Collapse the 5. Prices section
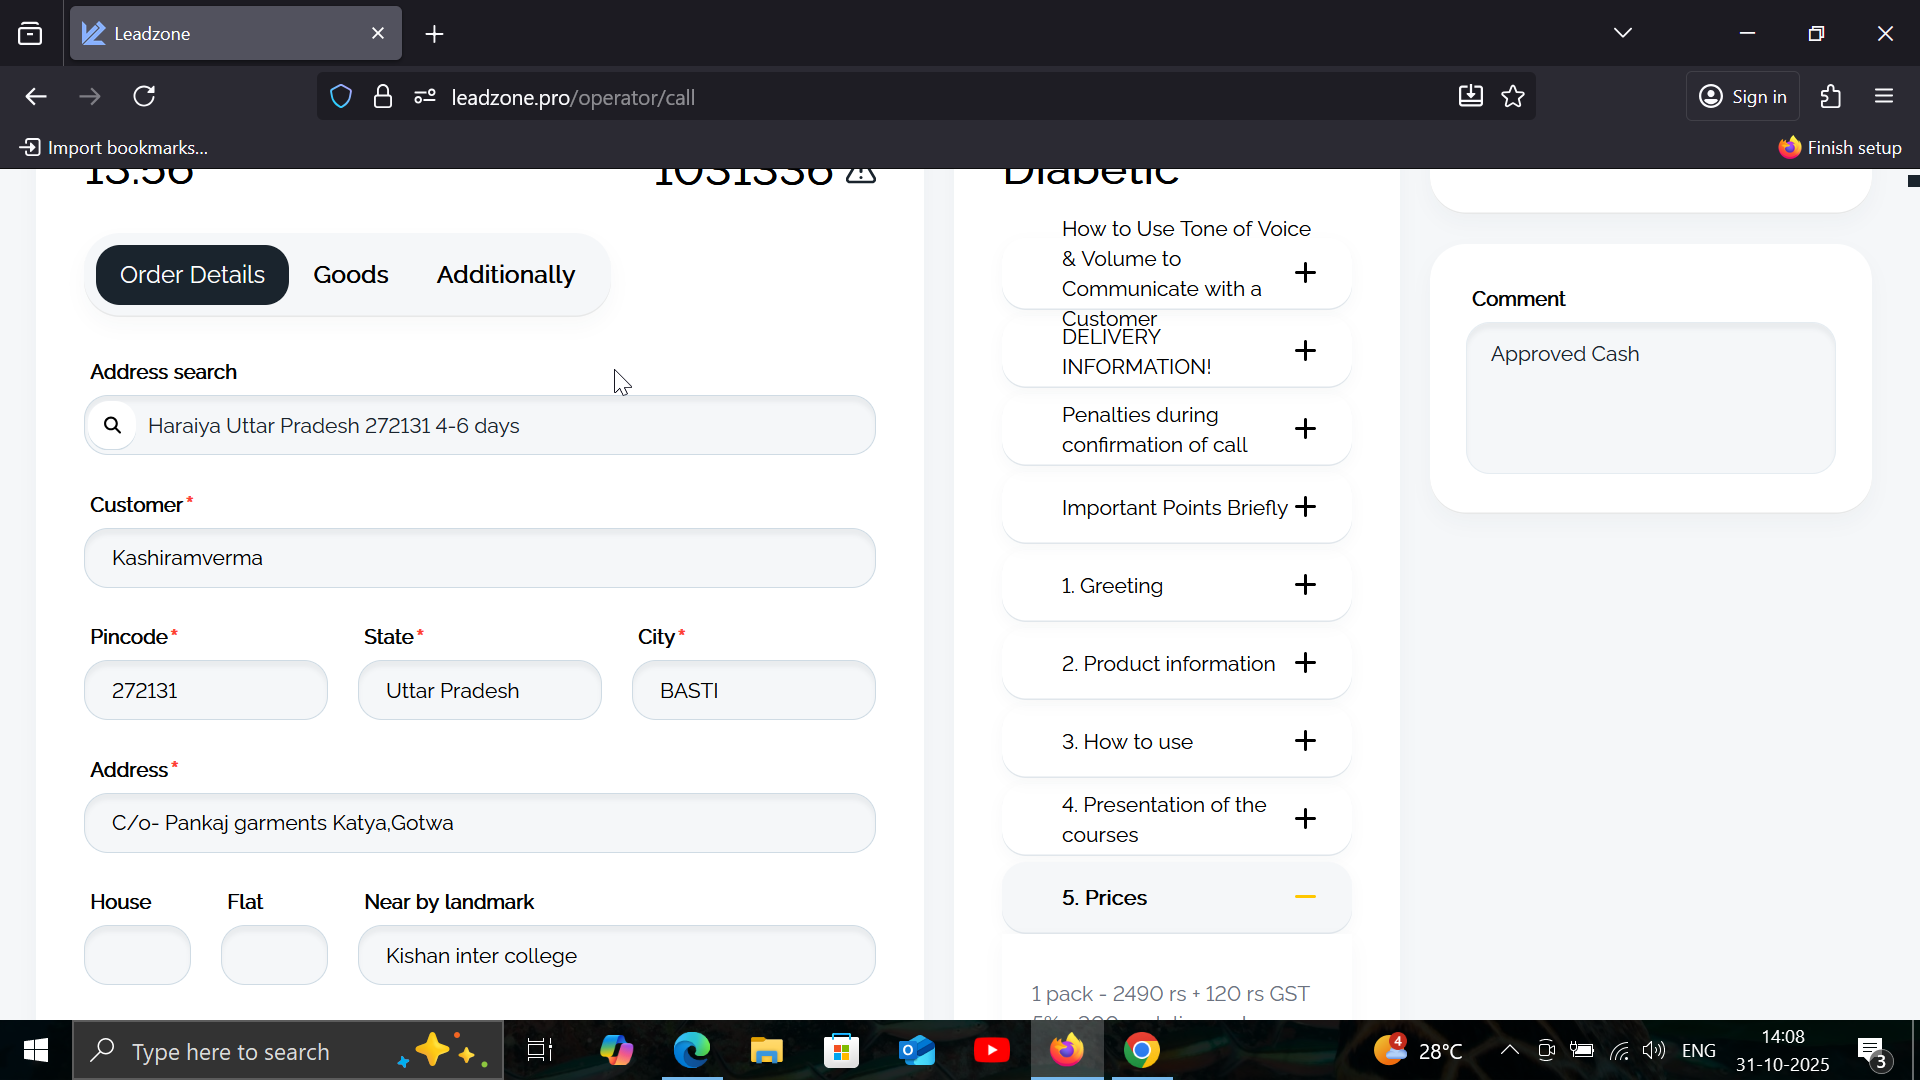Viewport: 1920px width, 1080px height. tap(1305, 897)
